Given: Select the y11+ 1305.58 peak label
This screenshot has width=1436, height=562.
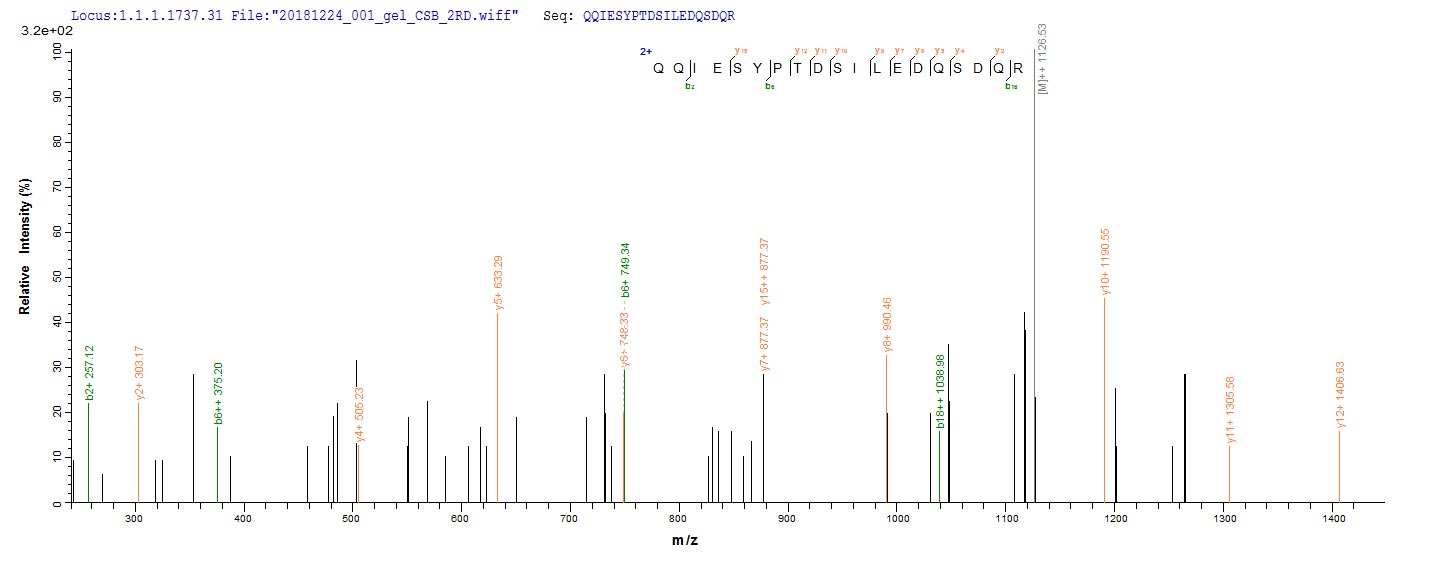Looking at the screenshot, I should coord(1230,411).
